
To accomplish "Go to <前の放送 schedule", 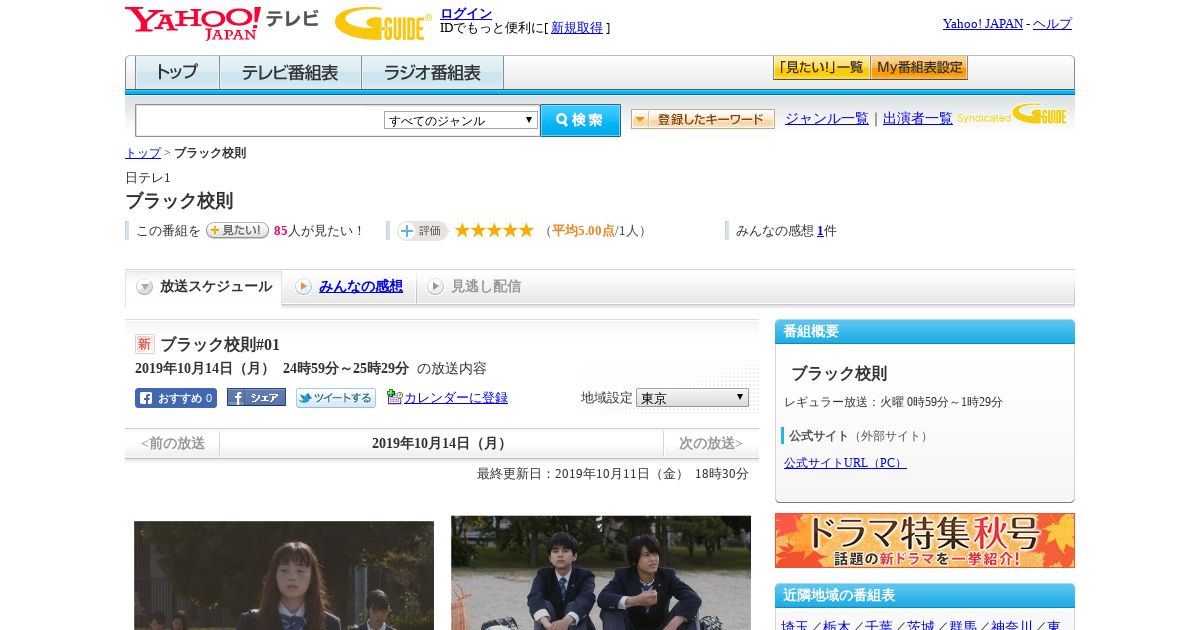I will tap(173, 443).
